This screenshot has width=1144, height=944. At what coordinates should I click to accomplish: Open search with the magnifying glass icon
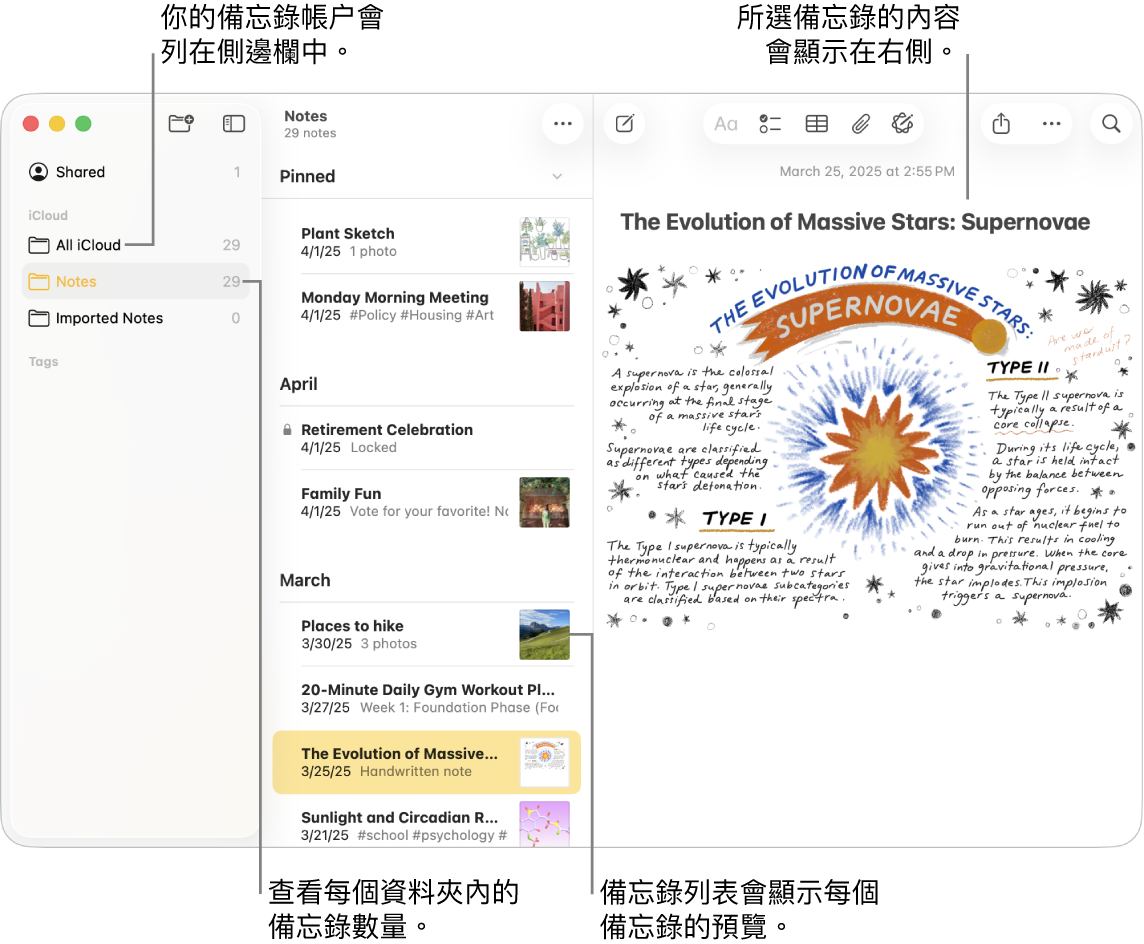pos(1110,123)
